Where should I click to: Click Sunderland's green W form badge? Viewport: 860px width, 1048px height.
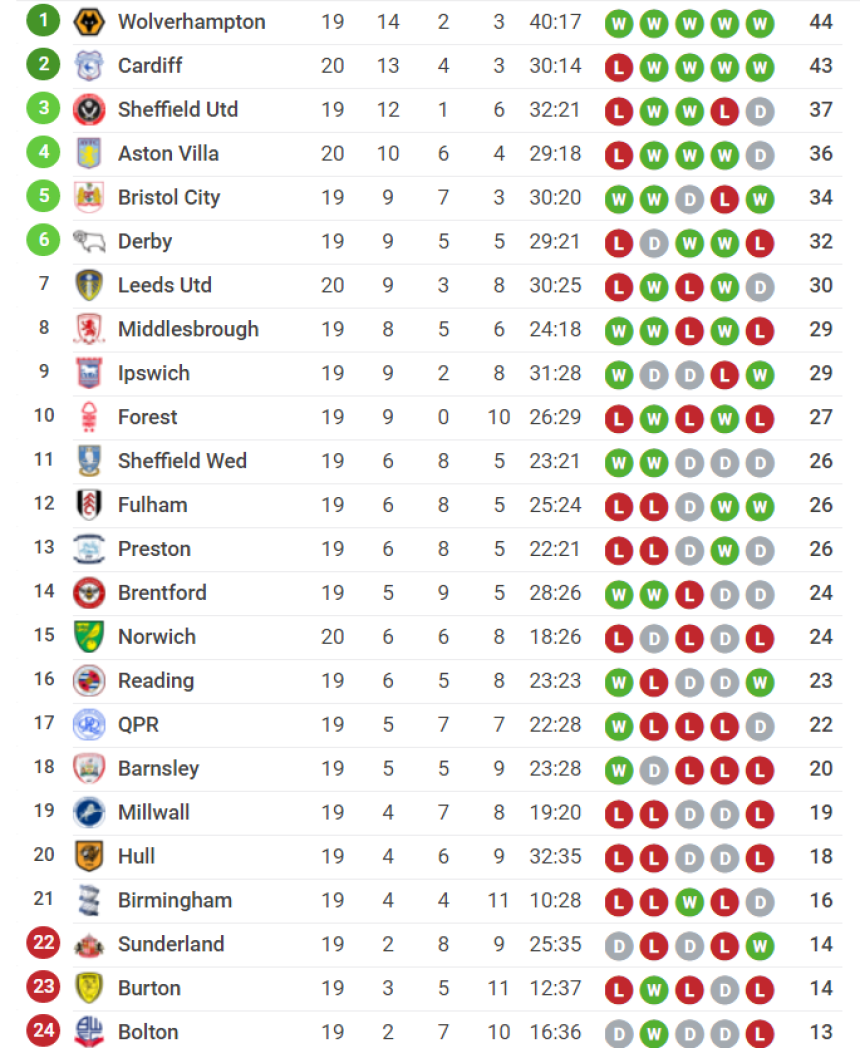click(760, 946)
